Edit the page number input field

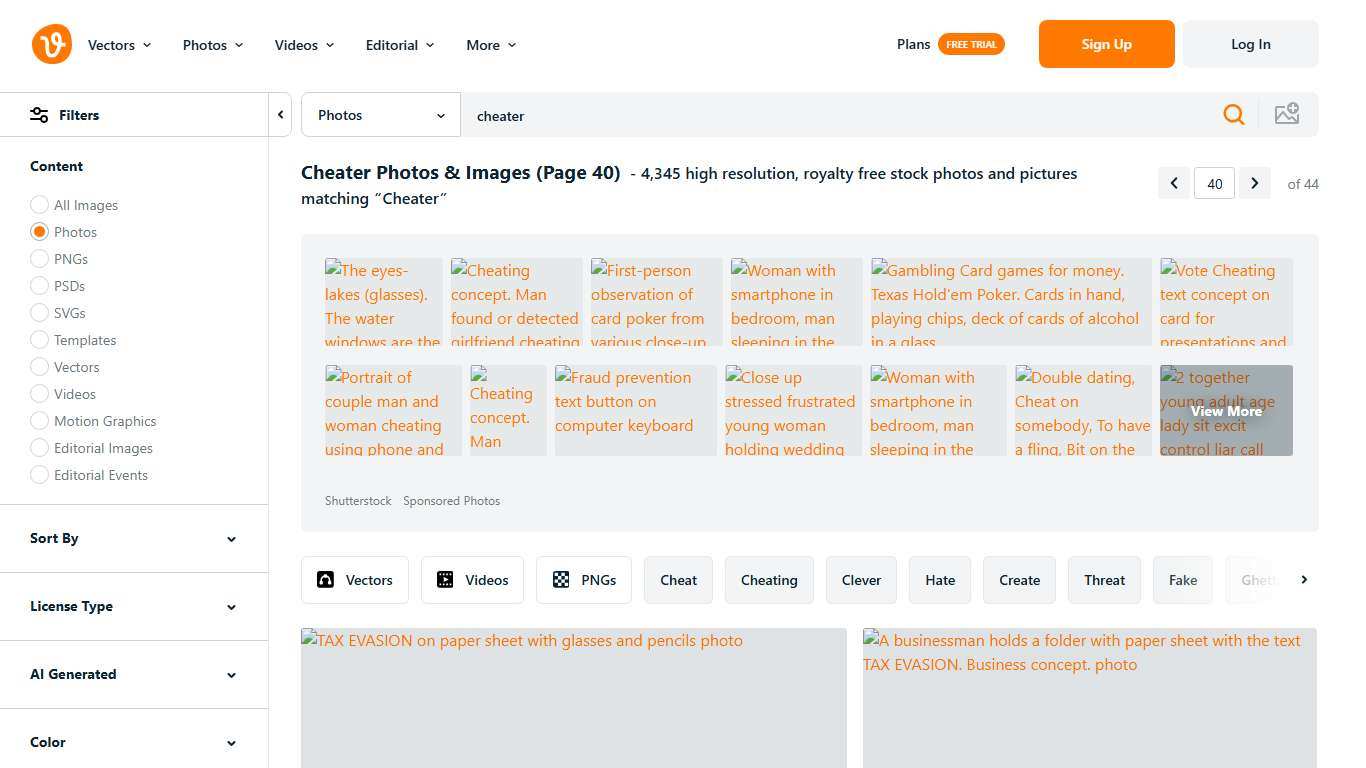[1214, 183]
